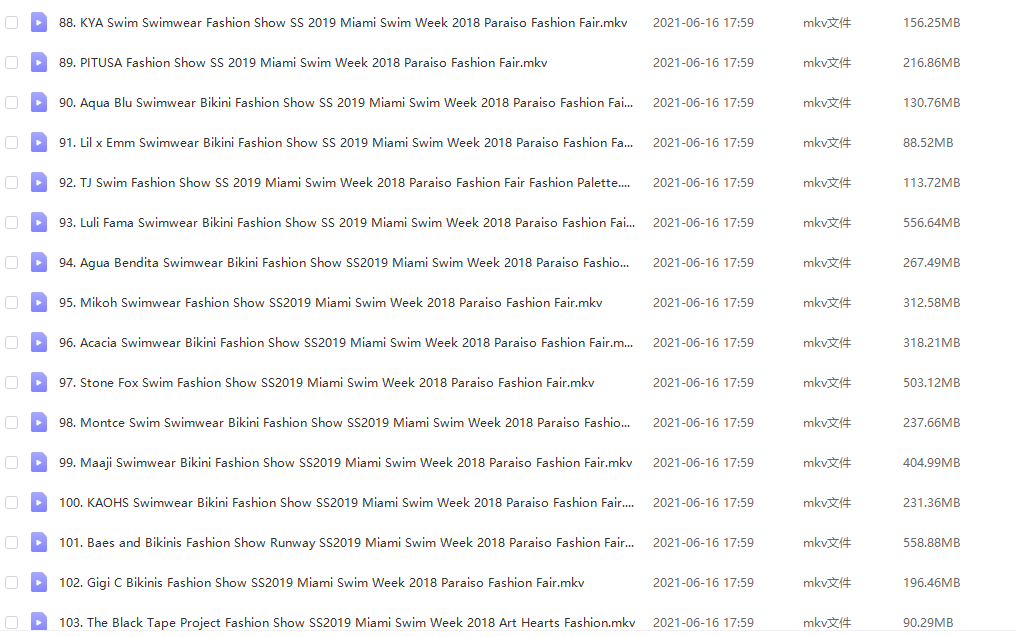The image size is (1016, 637).
Task: Click the file icon for 98. Montce Swim
Action: pyautogui.click(x=39, y=422)
